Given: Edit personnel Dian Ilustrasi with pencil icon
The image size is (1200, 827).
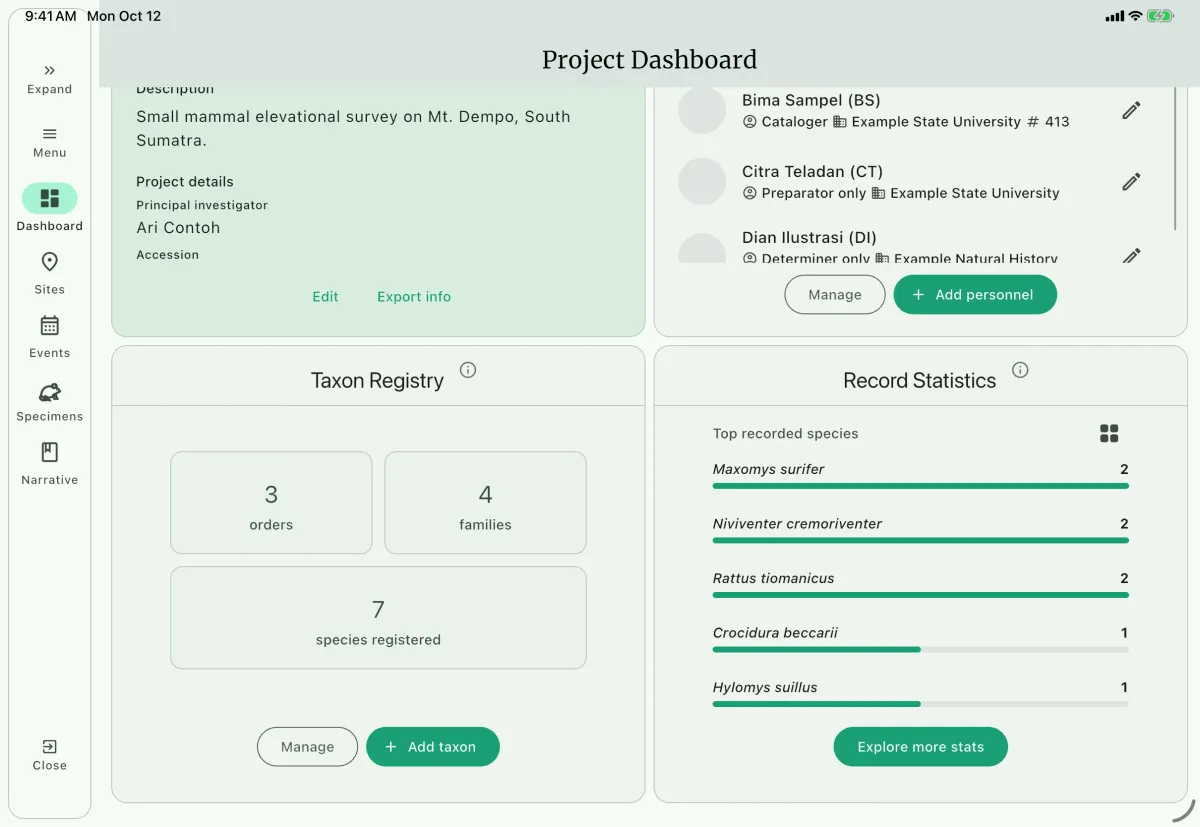Looking at the screenshot, I should pyautogui.click(x=1131, y=255).
